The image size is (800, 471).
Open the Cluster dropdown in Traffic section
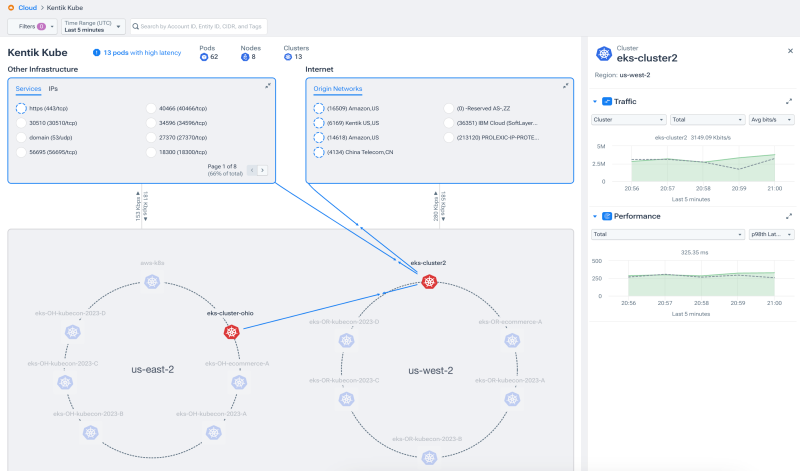click(629, 119)
